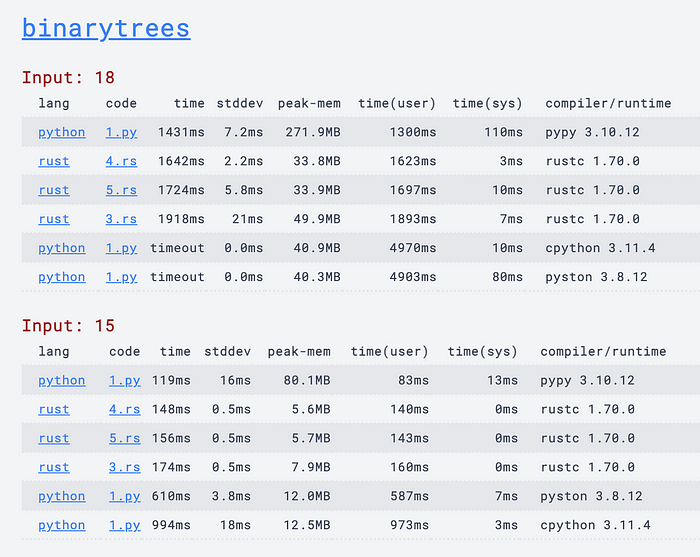Select the 973ms time(user) cell
This screenshot has height=557, width=700.
(x=409, y=525)
